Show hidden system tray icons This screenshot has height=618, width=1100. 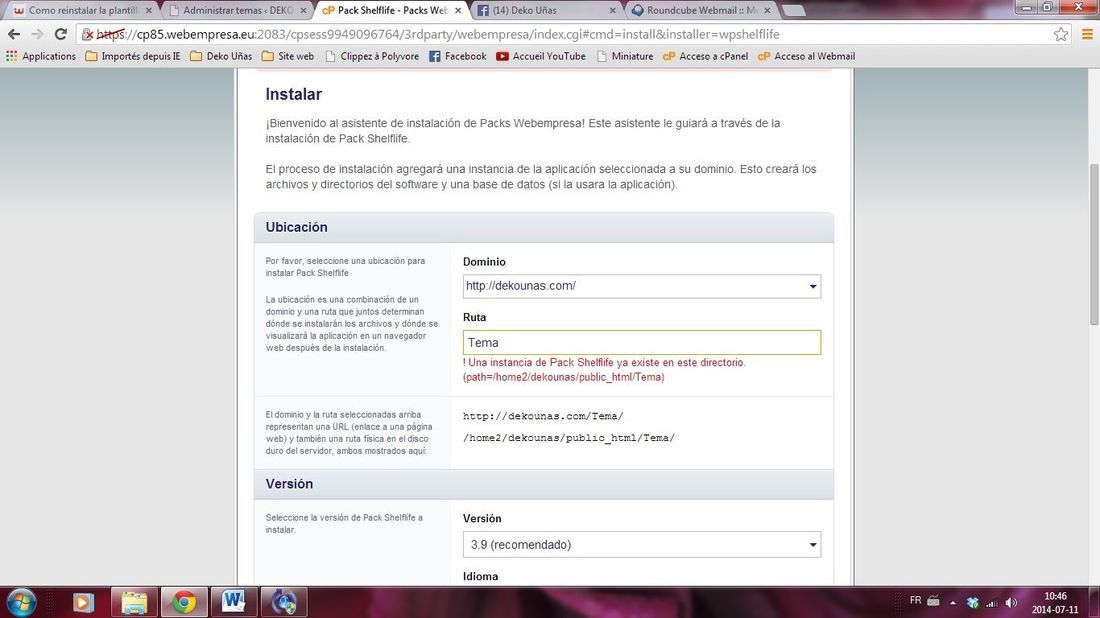pos(953,603)
